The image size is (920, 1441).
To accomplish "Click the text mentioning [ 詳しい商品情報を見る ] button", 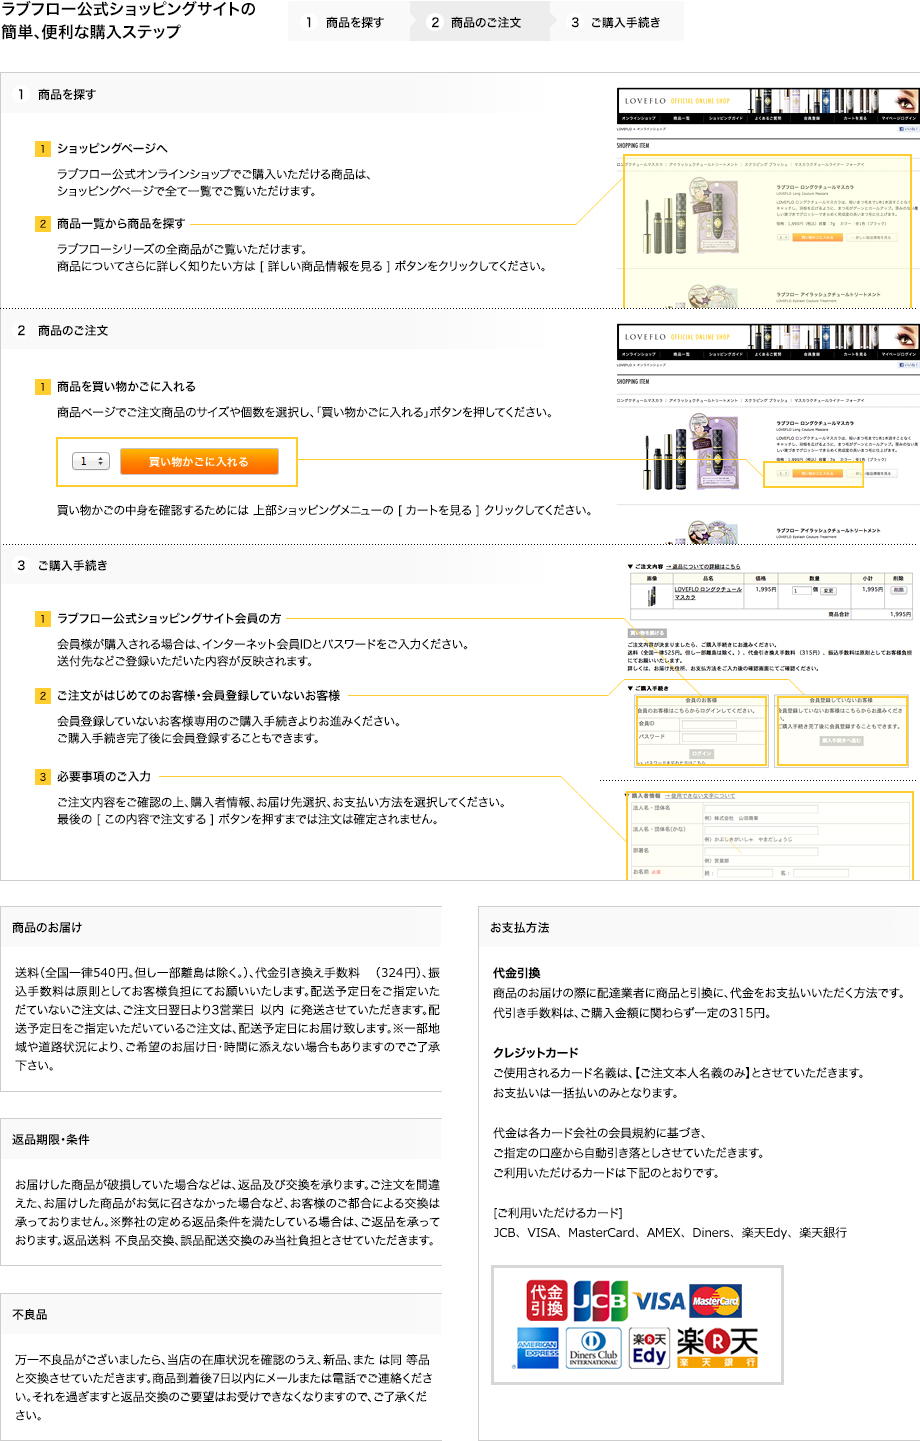I will [x=302, y=266].
